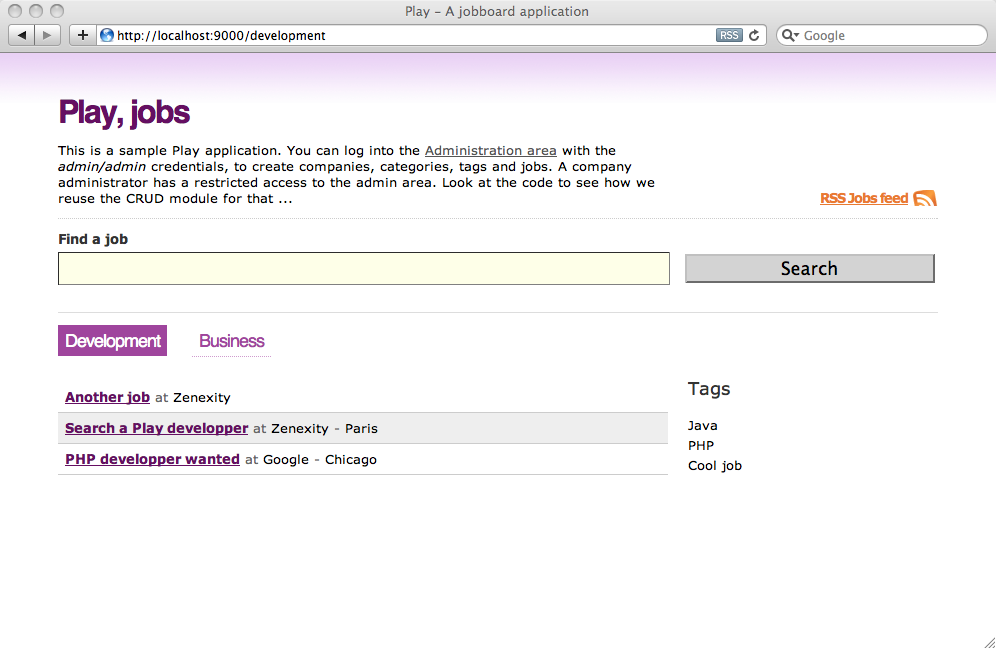Select the Cool job tag
Image resolution: width=996 pixels, height=649 pixels.
(x=714, y=465)
